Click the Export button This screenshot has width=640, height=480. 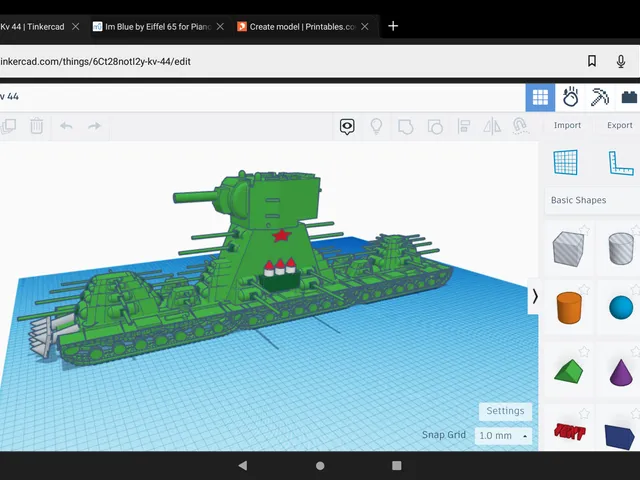pos(620,125)
